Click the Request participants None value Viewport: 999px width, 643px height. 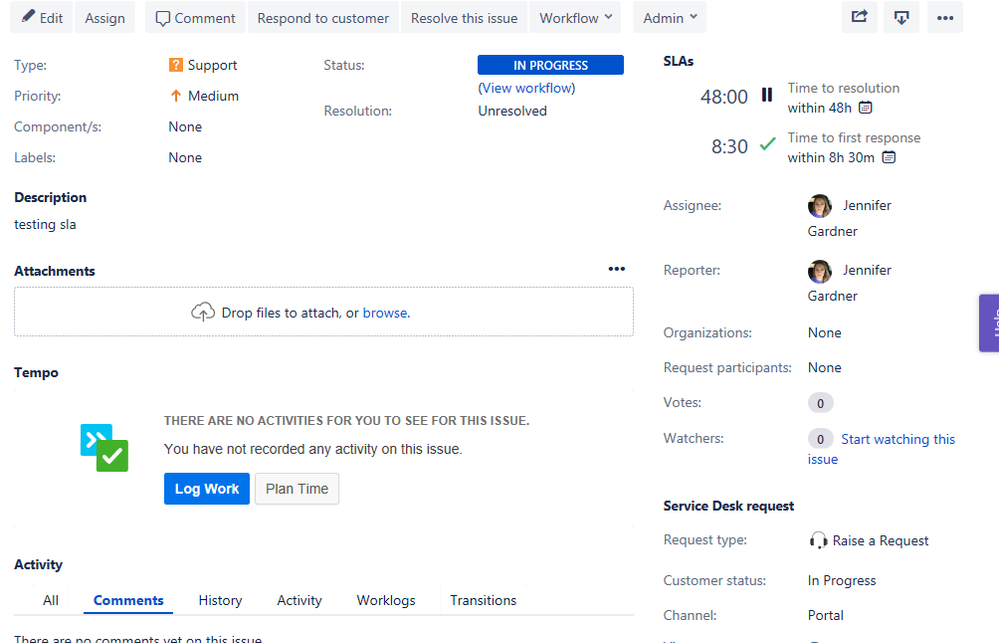click(x=824, y=368)
